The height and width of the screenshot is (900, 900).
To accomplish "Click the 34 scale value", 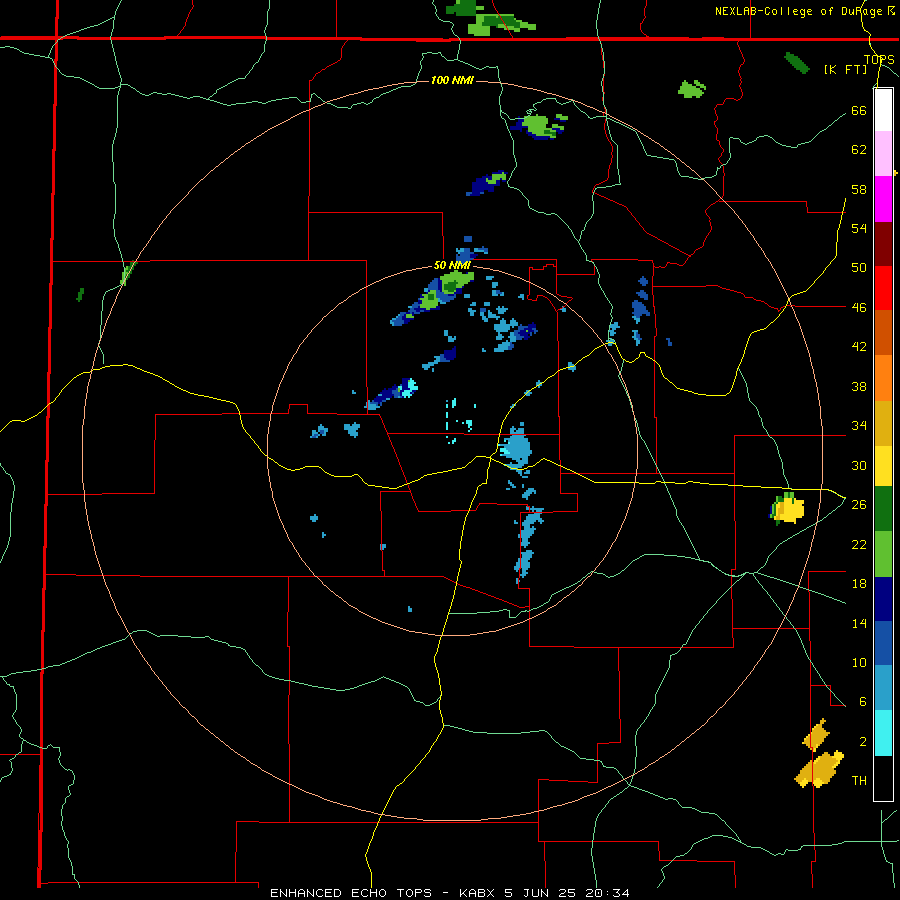I will pos(859,426).
